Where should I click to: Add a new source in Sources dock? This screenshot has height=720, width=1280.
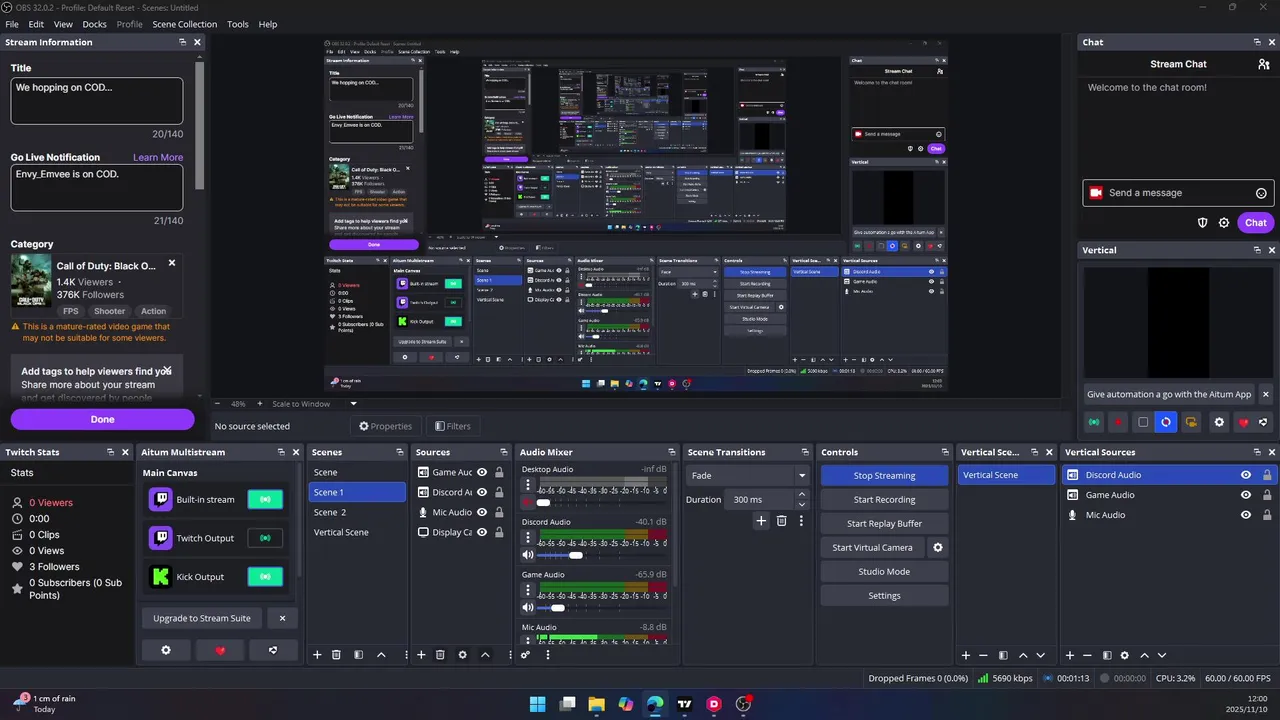pyautogui.click(x=421, y=655)
